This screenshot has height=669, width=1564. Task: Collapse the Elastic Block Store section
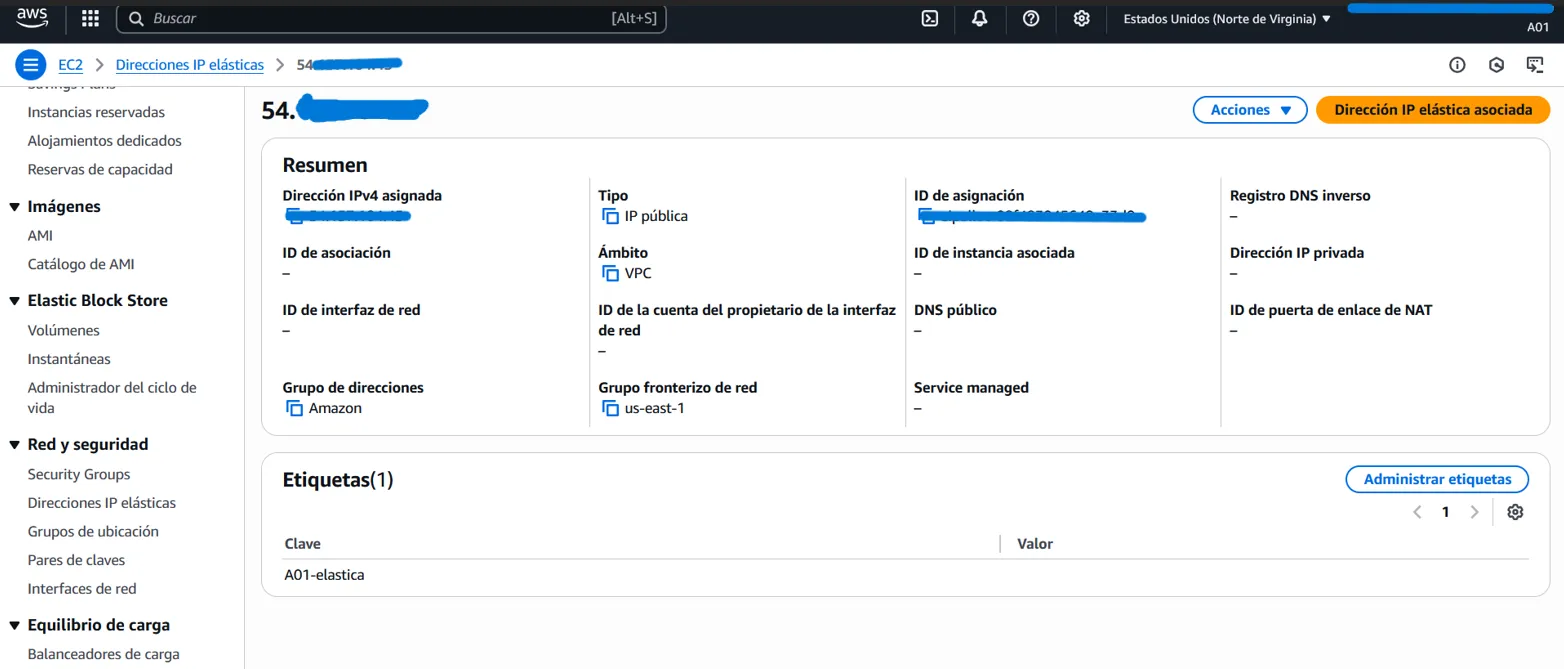coord(15,301)
